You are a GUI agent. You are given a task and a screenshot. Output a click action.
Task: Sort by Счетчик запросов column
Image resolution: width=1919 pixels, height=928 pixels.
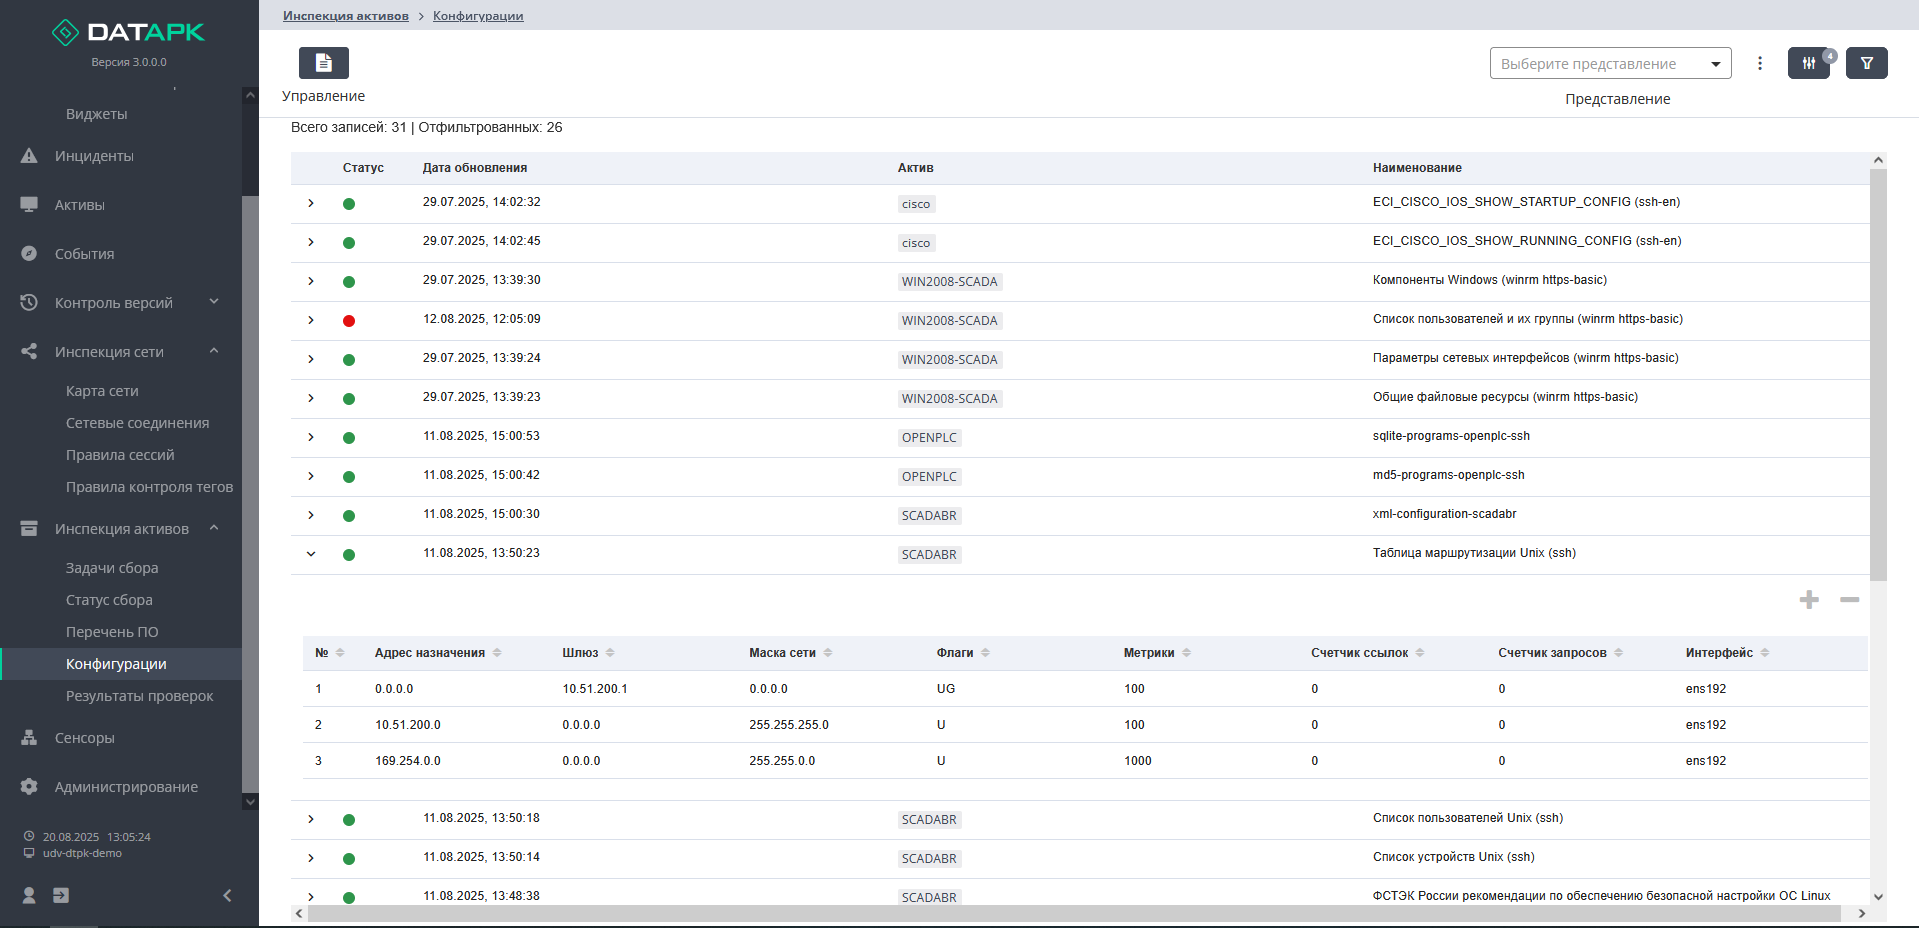[x=1619, y=653]
